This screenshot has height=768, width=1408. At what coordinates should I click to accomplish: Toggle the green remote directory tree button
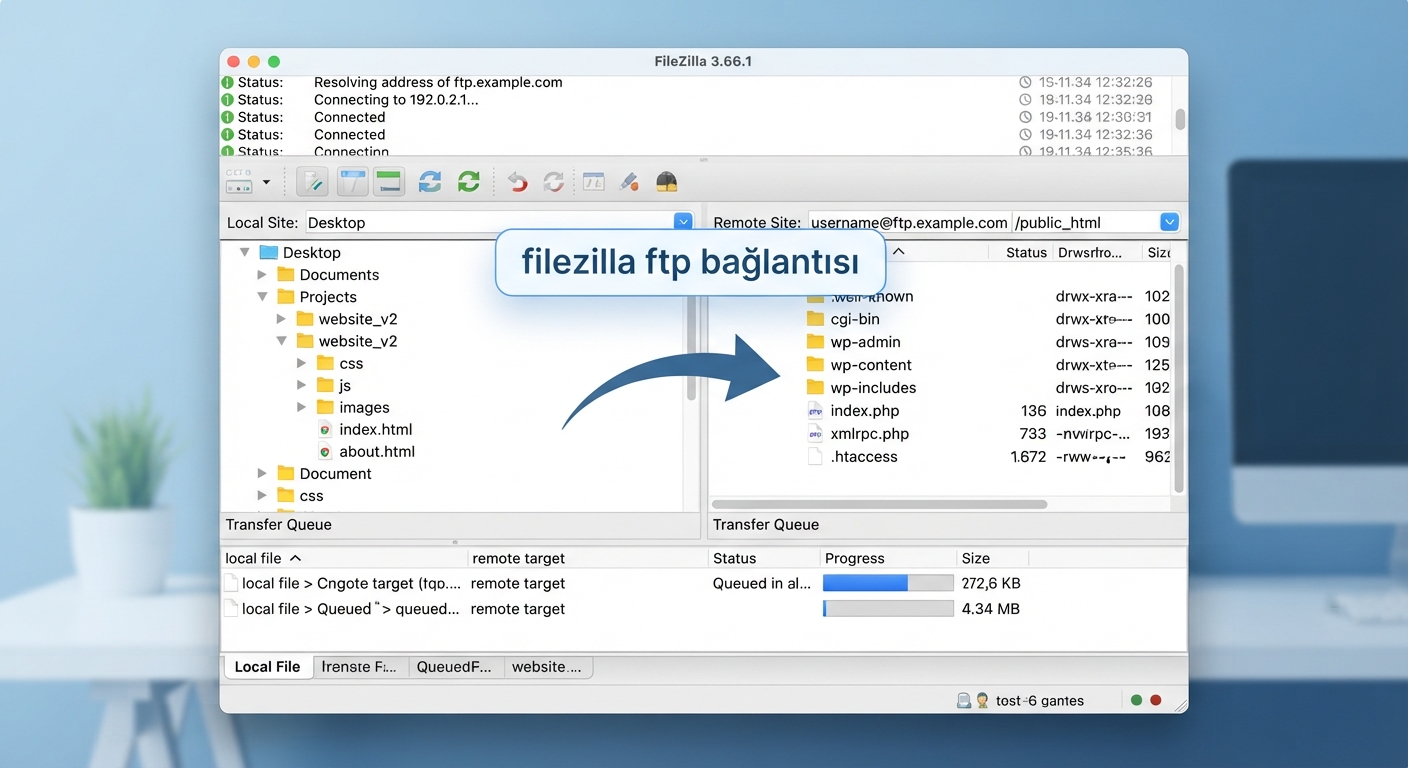tap(388, 182)
